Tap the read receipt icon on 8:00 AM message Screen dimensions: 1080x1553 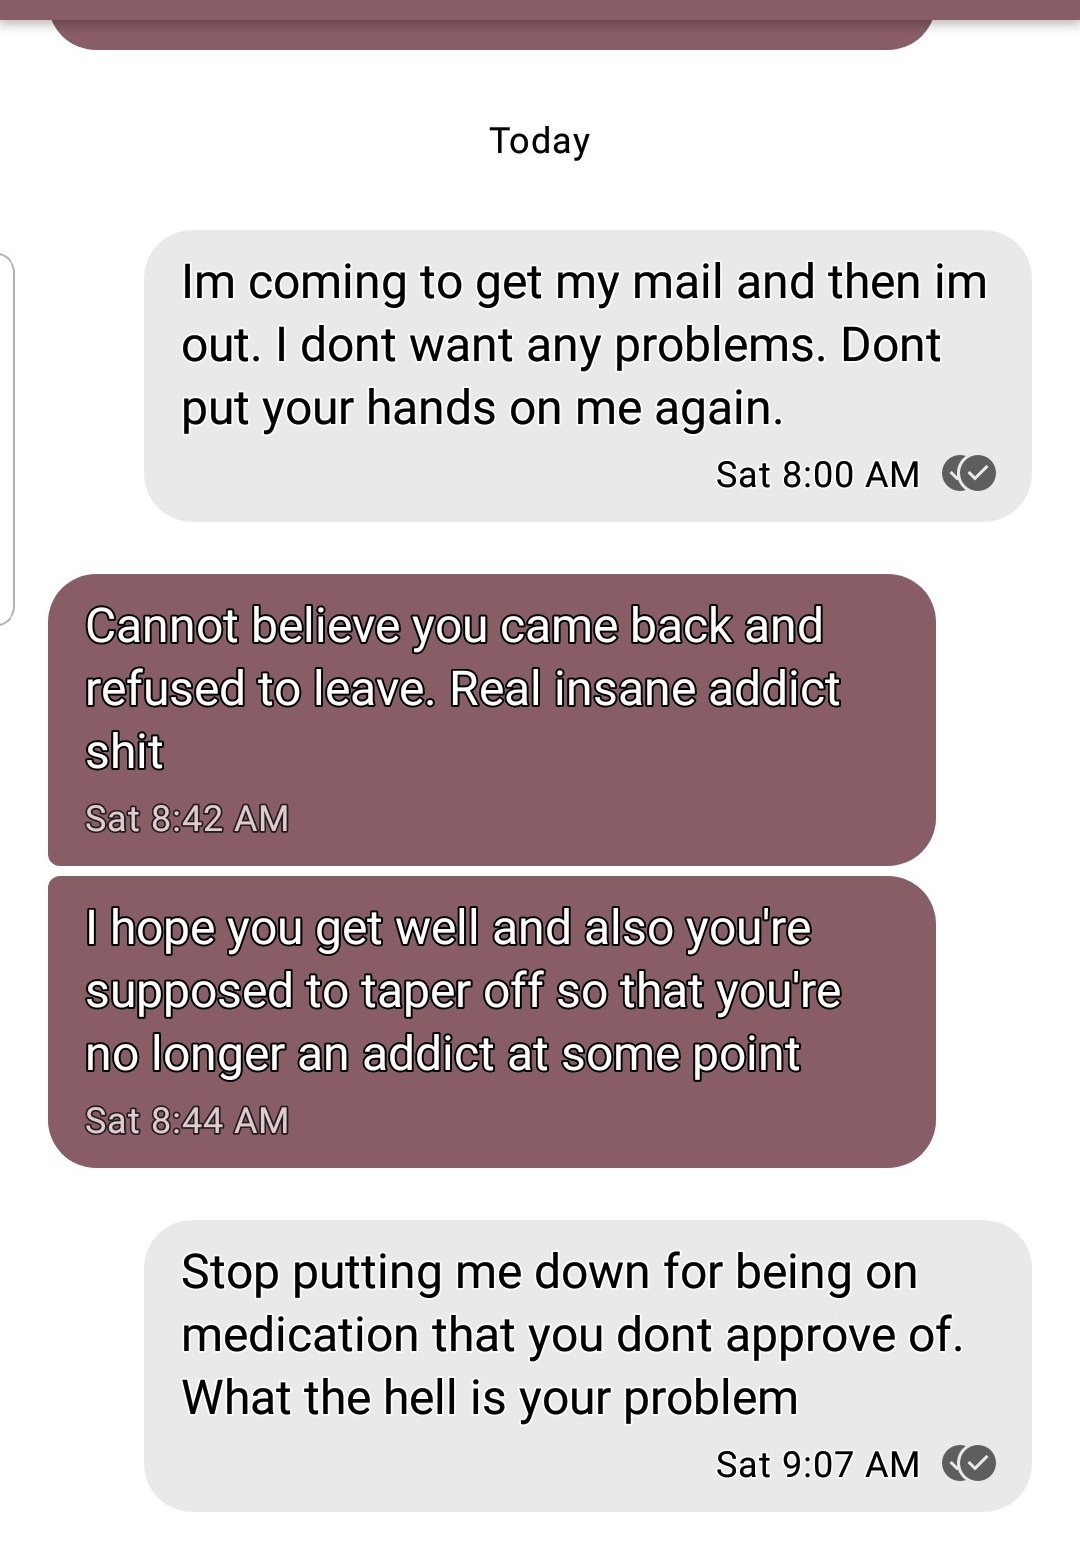point(969,473)
